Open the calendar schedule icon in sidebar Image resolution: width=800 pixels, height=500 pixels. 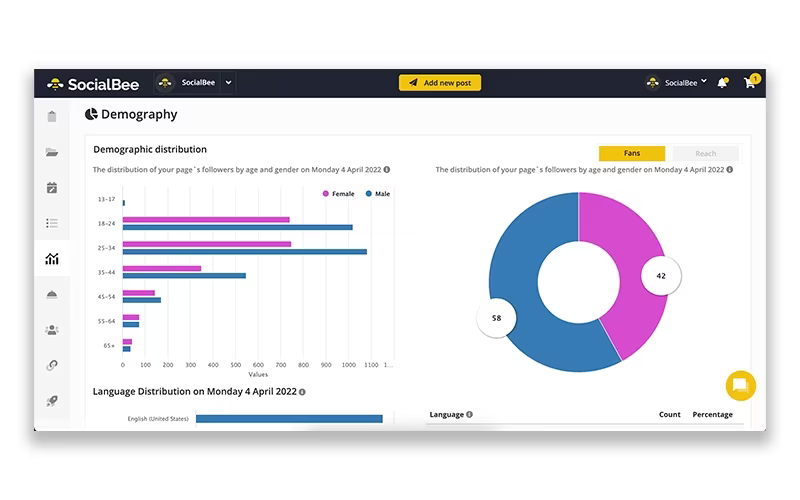point(52,187)
